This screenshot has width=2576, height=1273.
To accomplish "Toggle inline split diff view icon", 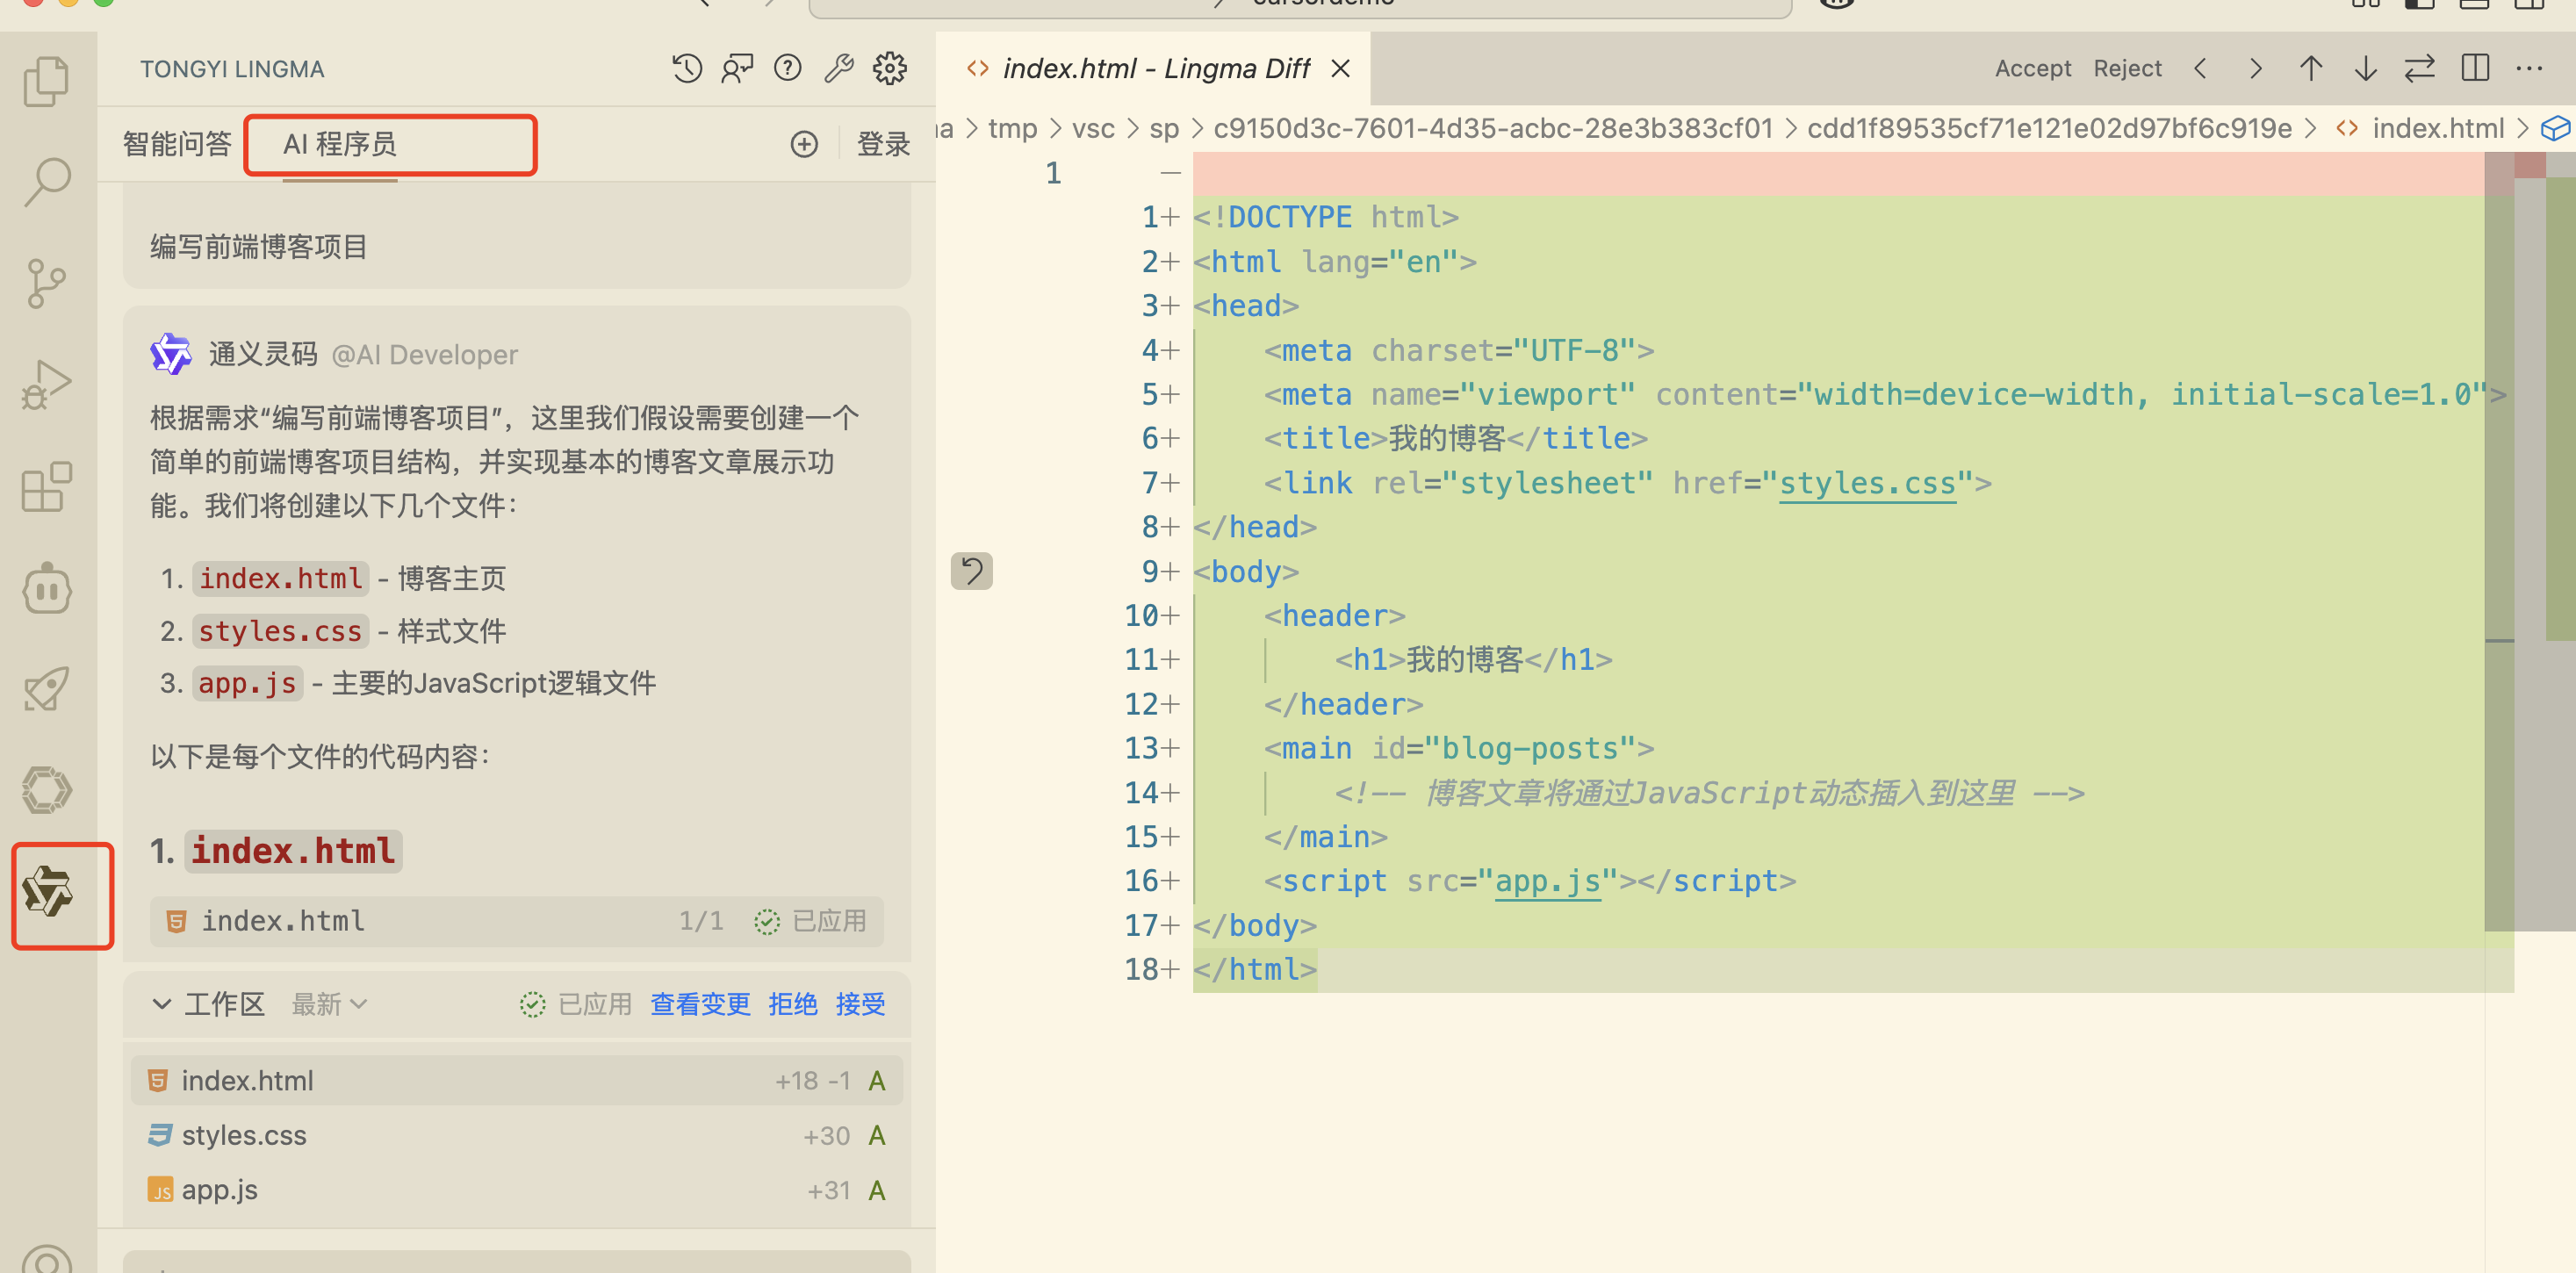I will pyautogui.click(x=2475, y=69).
